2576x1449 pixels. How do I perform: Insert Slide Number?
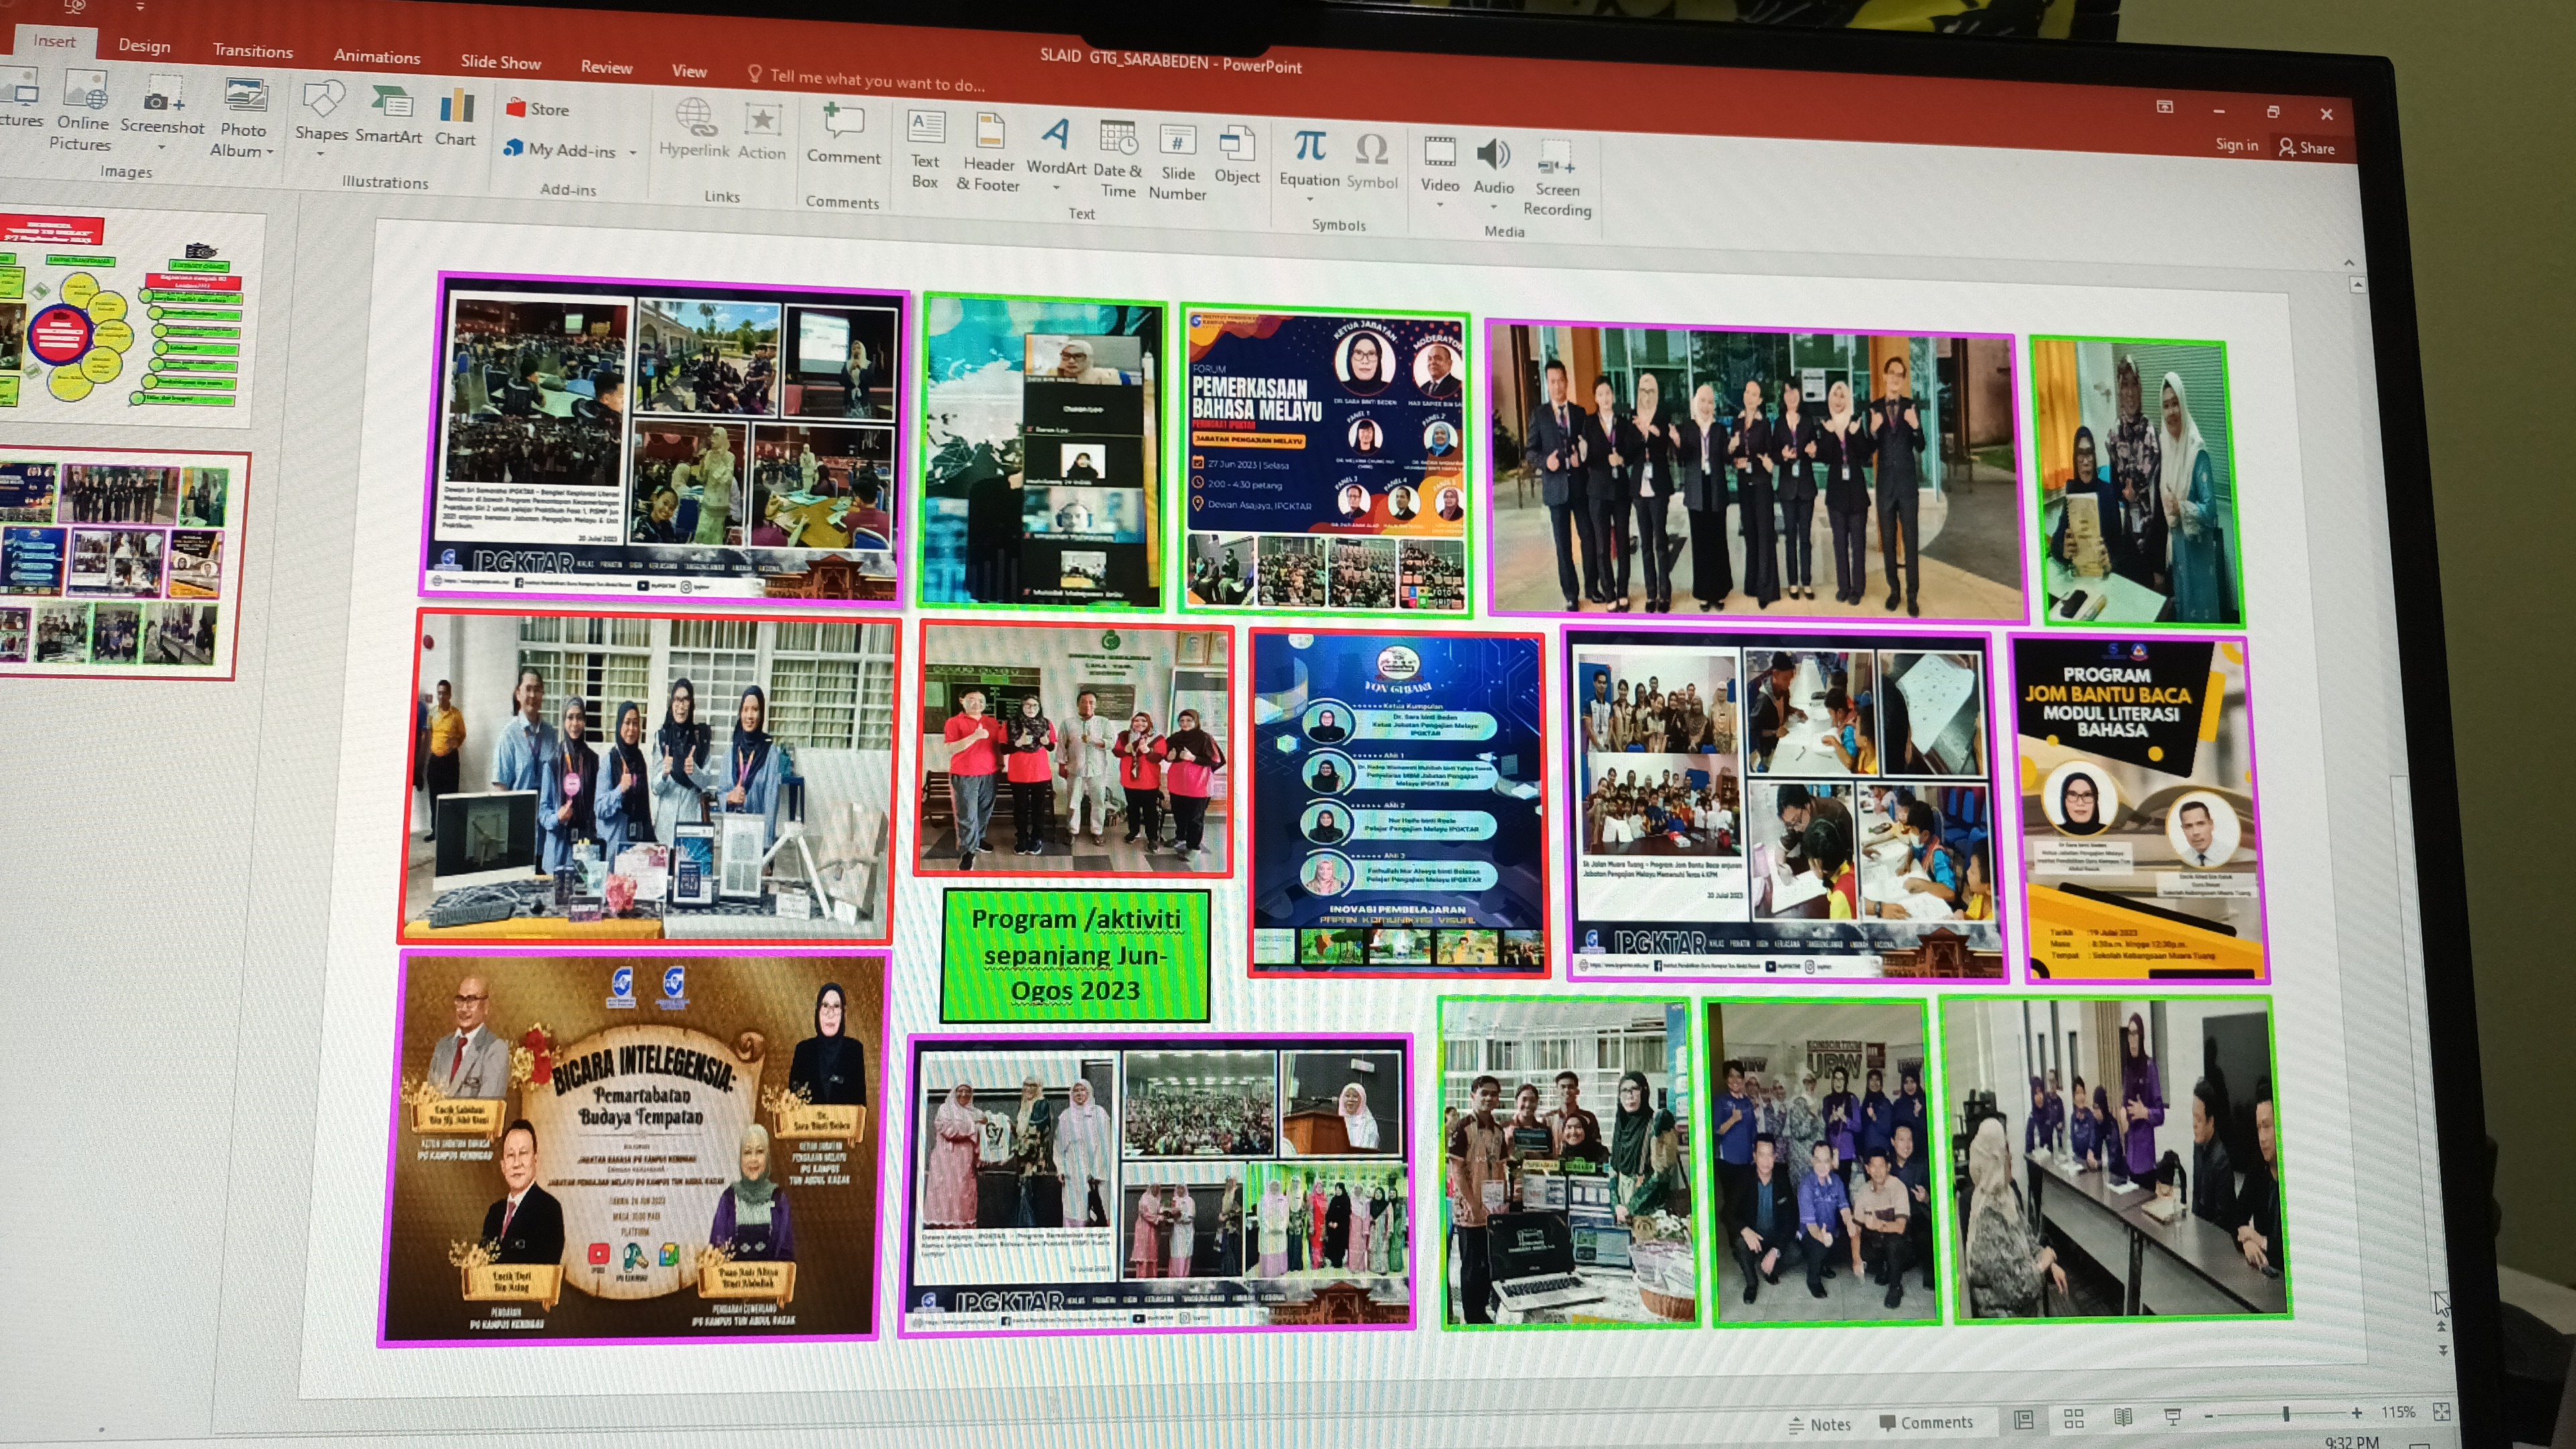(1177, 161)
